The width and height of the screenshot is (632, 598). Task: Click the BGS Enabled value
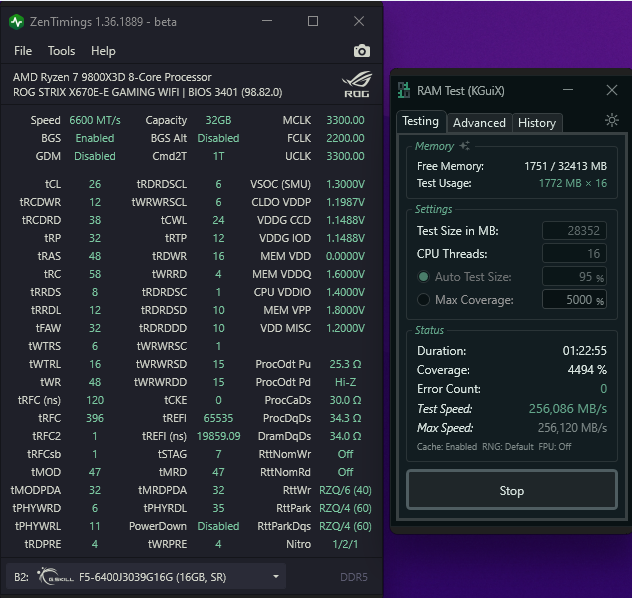[x=95, y=138]
